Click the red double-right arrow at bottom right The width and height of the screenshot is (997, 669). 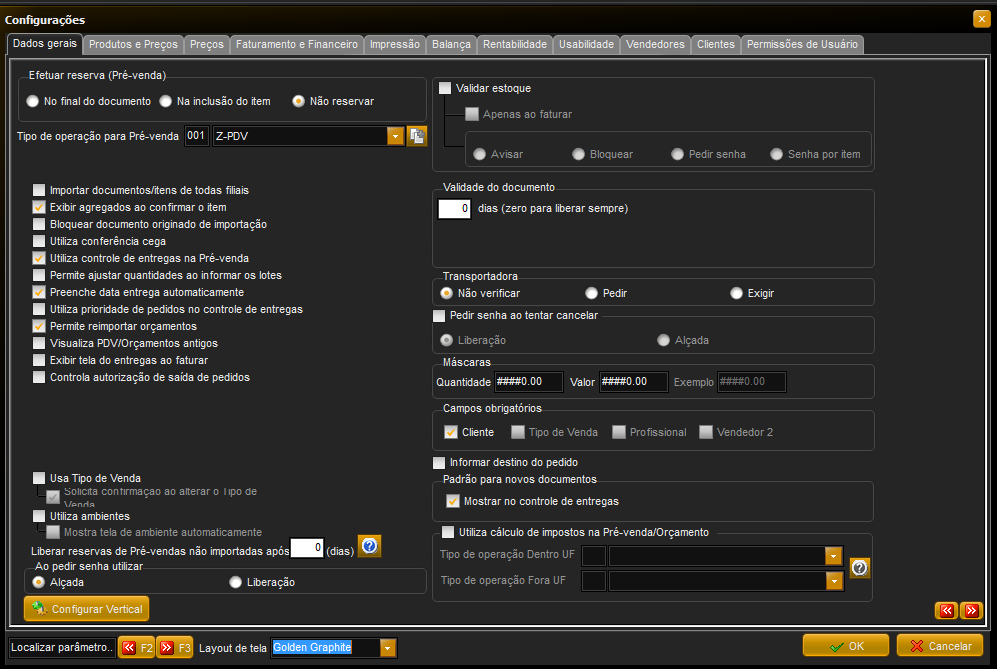(x=971, y=610)
